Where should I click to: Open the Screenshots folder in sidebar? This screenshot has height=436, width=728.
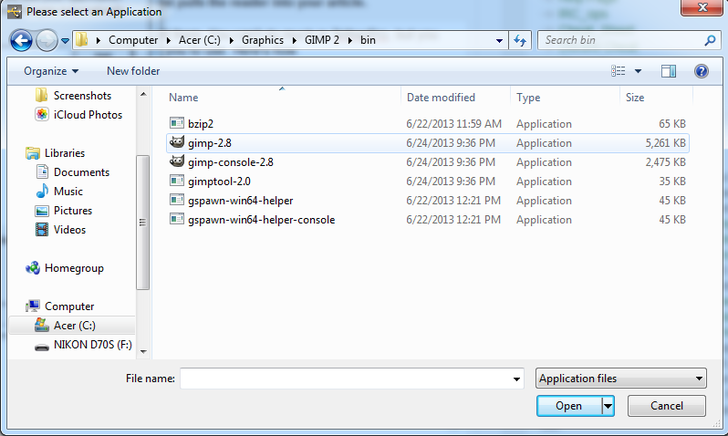(x=74, y=95)
